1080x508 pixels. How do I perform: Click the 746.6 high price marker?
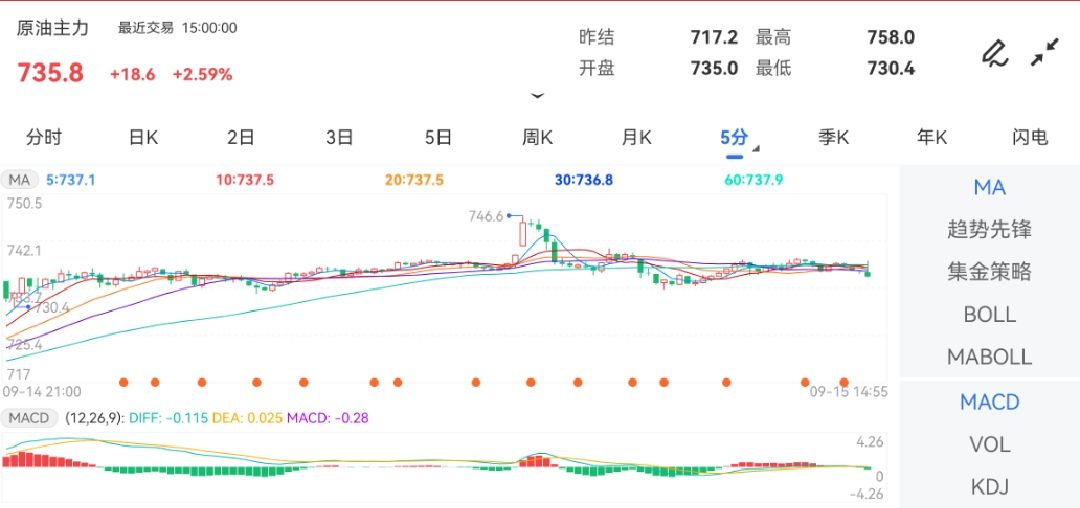pyautogui.click(x=486, y=216)
